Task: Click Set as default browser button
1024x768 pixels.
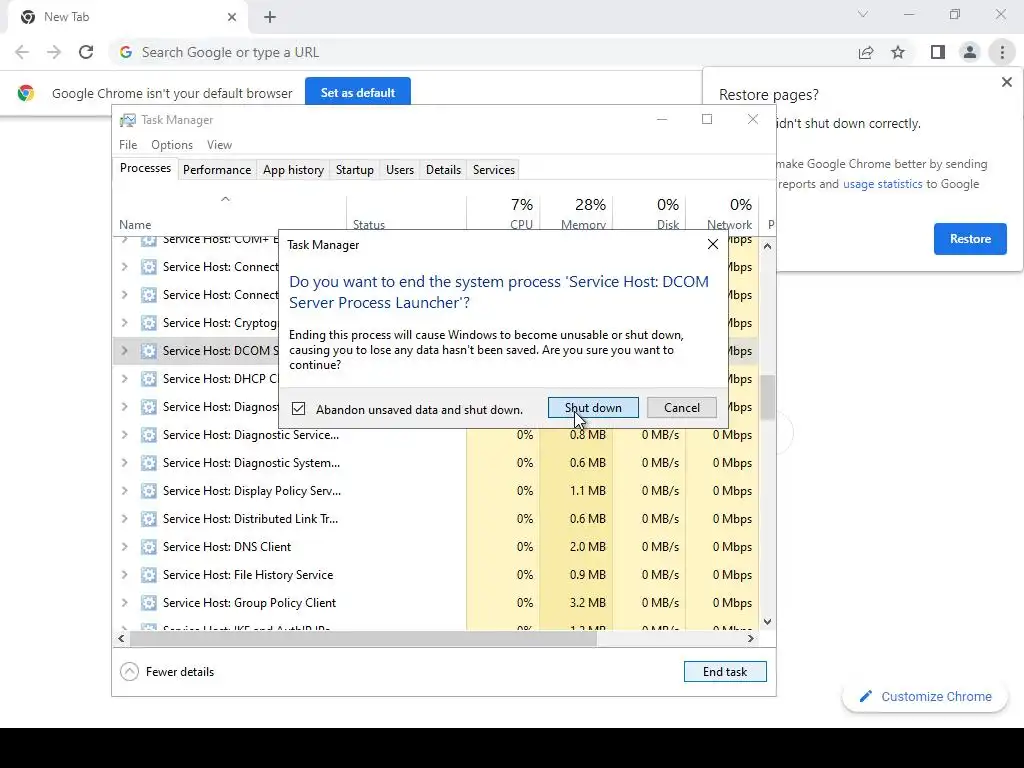Action: click(358, 93)
